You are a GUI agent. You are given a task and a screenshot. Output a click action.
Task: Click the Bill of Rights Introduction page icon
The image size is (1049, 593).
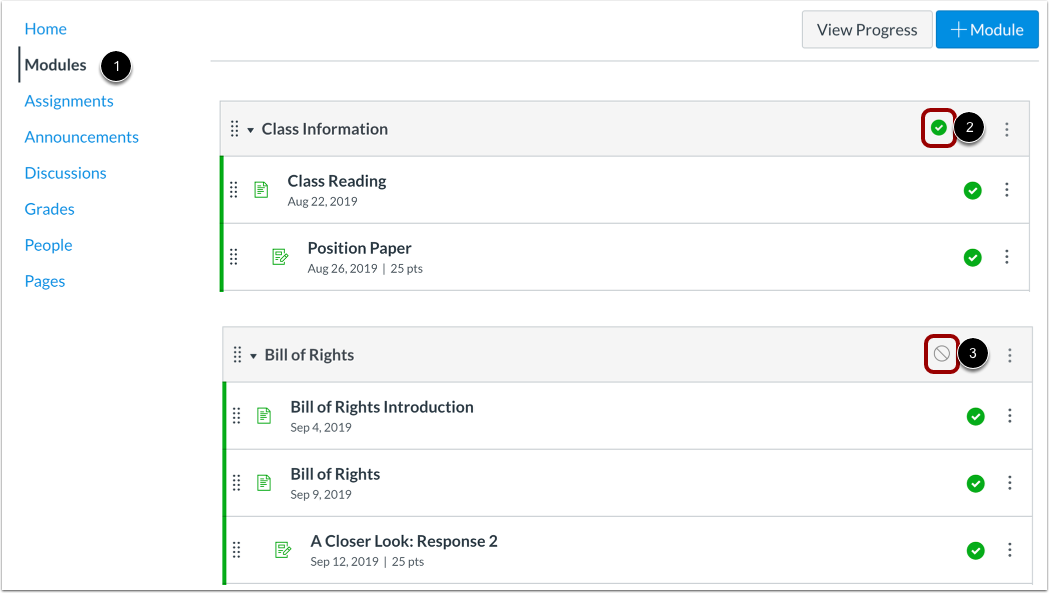[x=264, y=414]
